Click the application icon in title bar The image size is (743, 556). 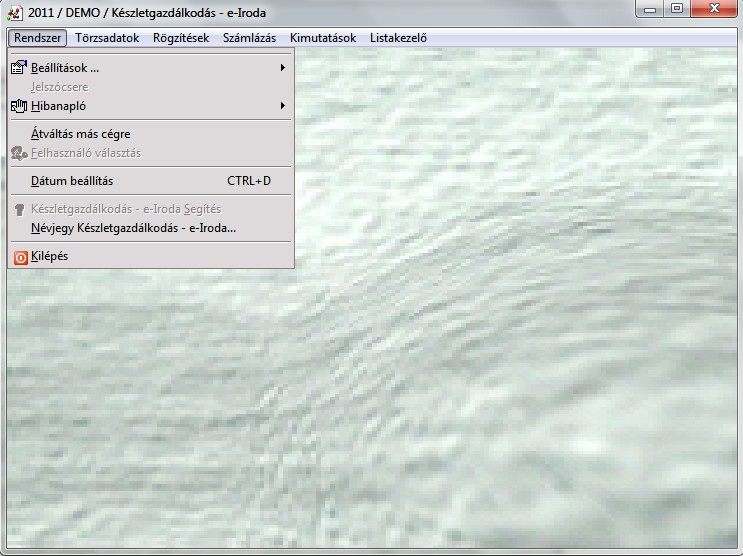click(x=14, y=10)
